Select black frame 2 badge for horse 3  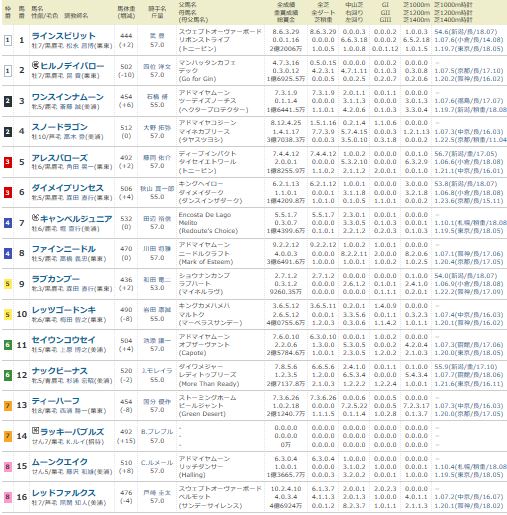(x=8, y=101)
